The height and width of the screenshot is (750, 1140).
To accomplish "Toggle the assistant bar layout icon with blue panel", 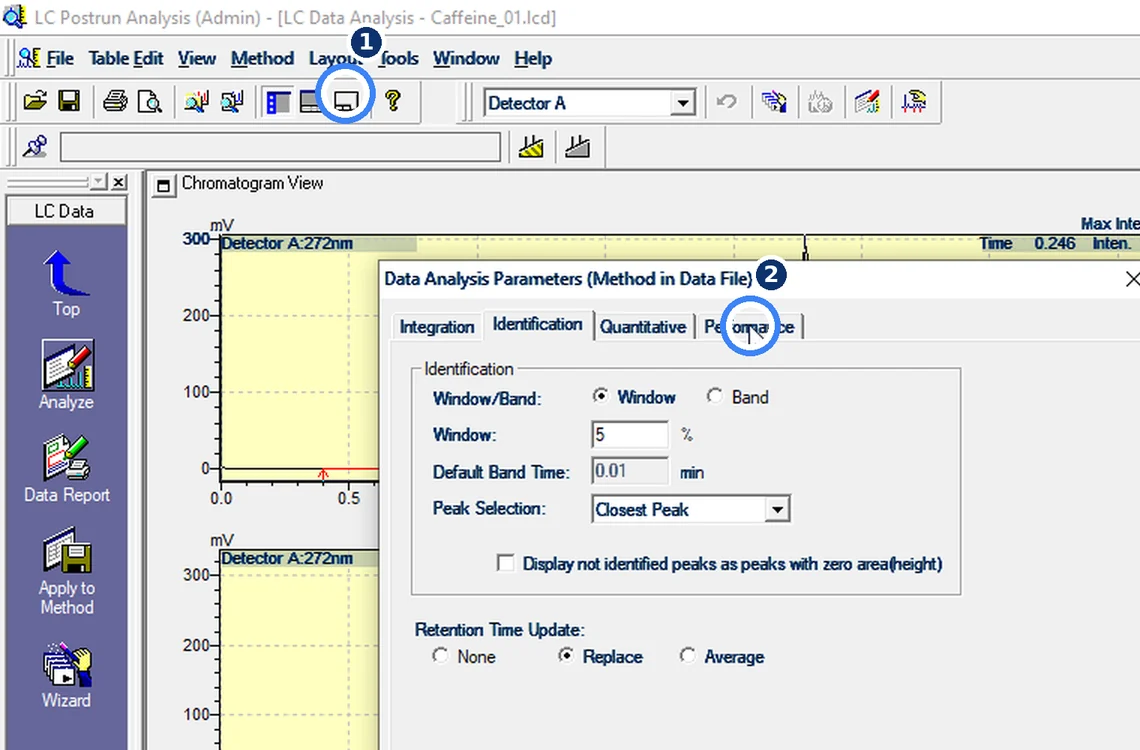I will [278, 101].
